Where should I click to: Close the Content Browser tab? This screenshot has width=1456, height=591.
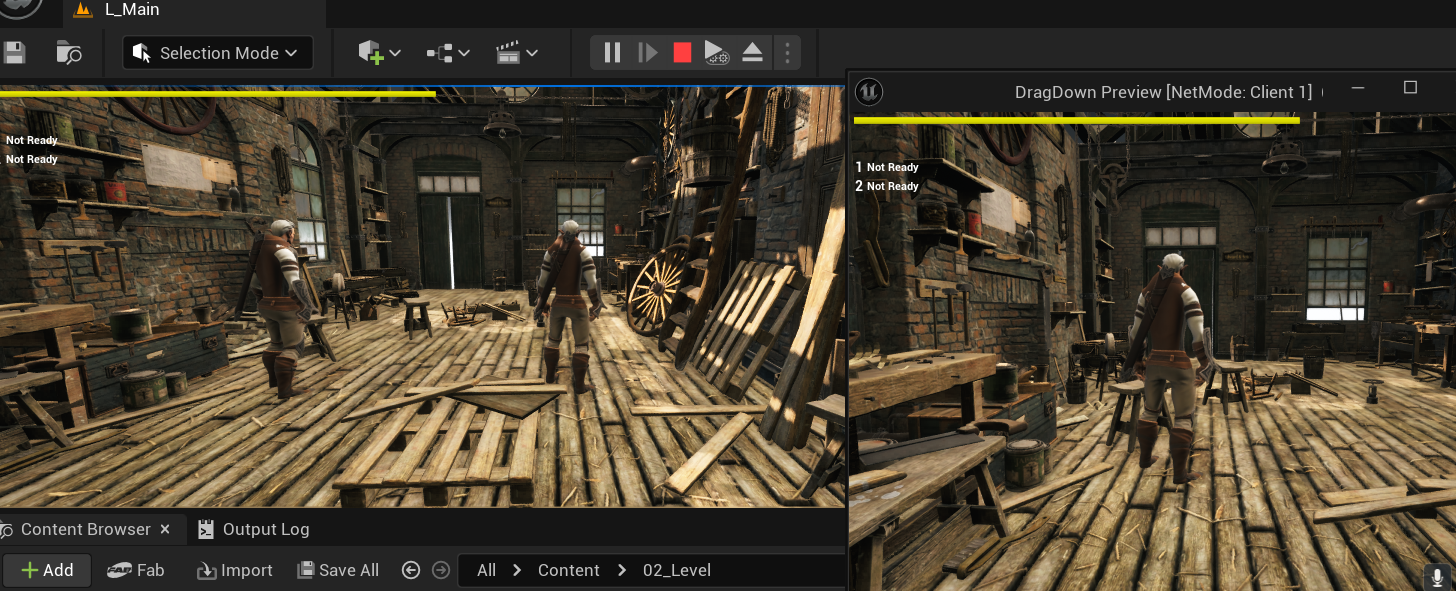(165, 529)
